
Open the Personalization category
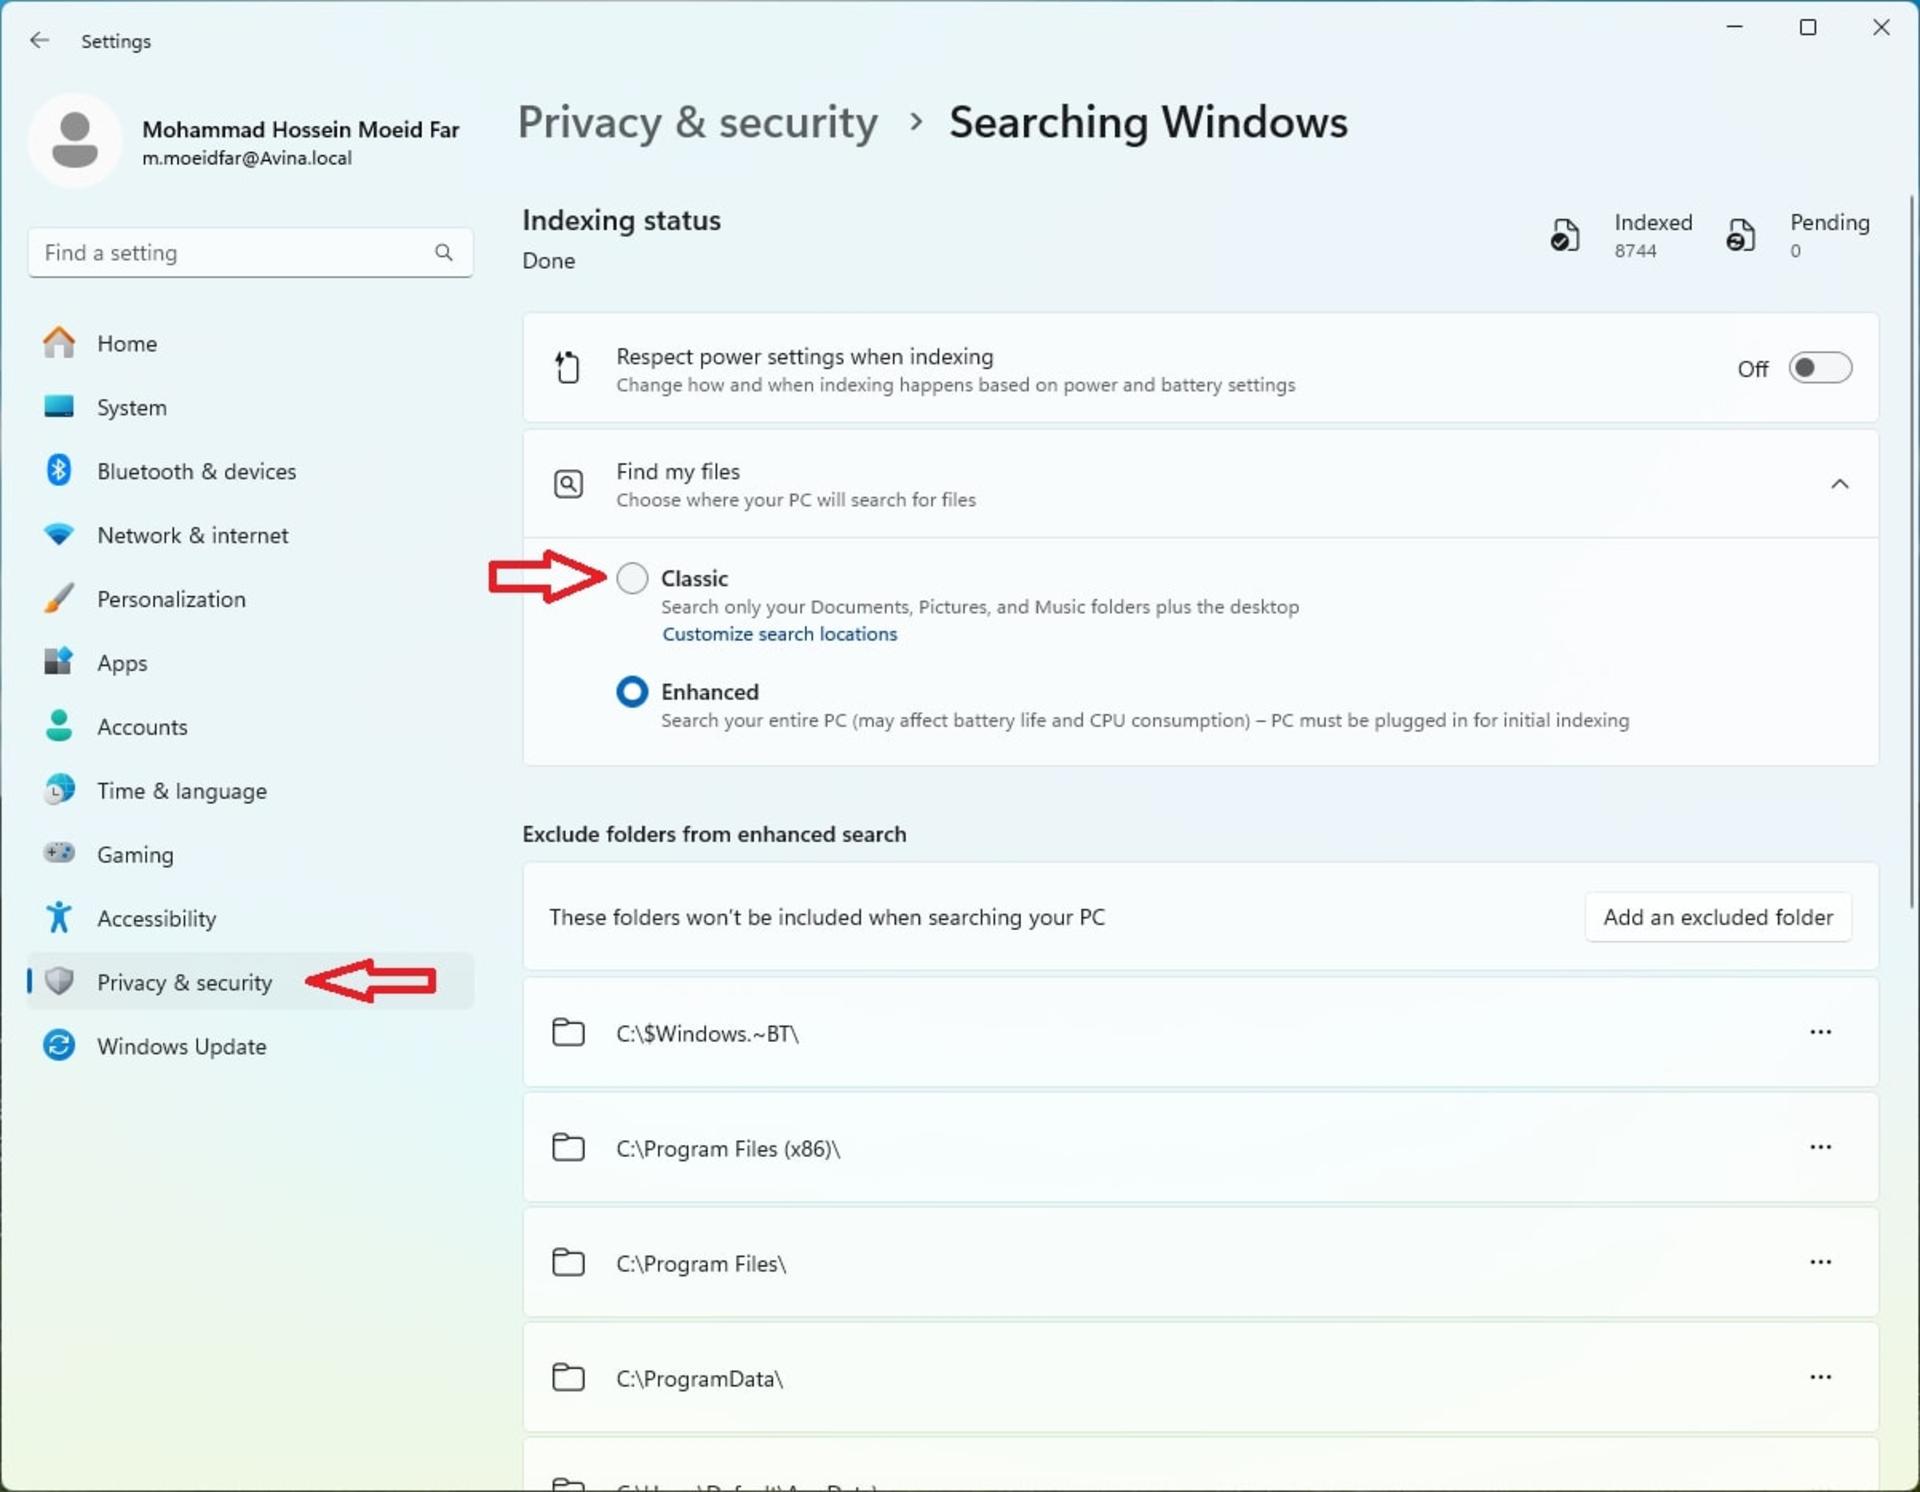coord(250,599)
